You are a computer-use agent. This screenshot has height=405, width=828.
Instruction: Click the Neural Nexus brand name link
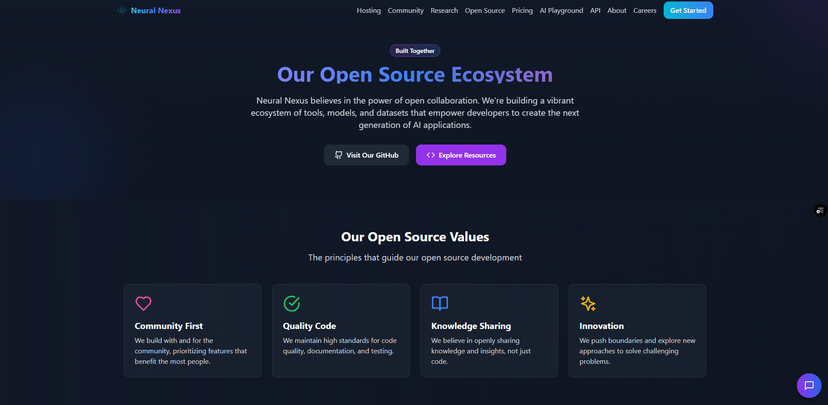pos(156,11)
